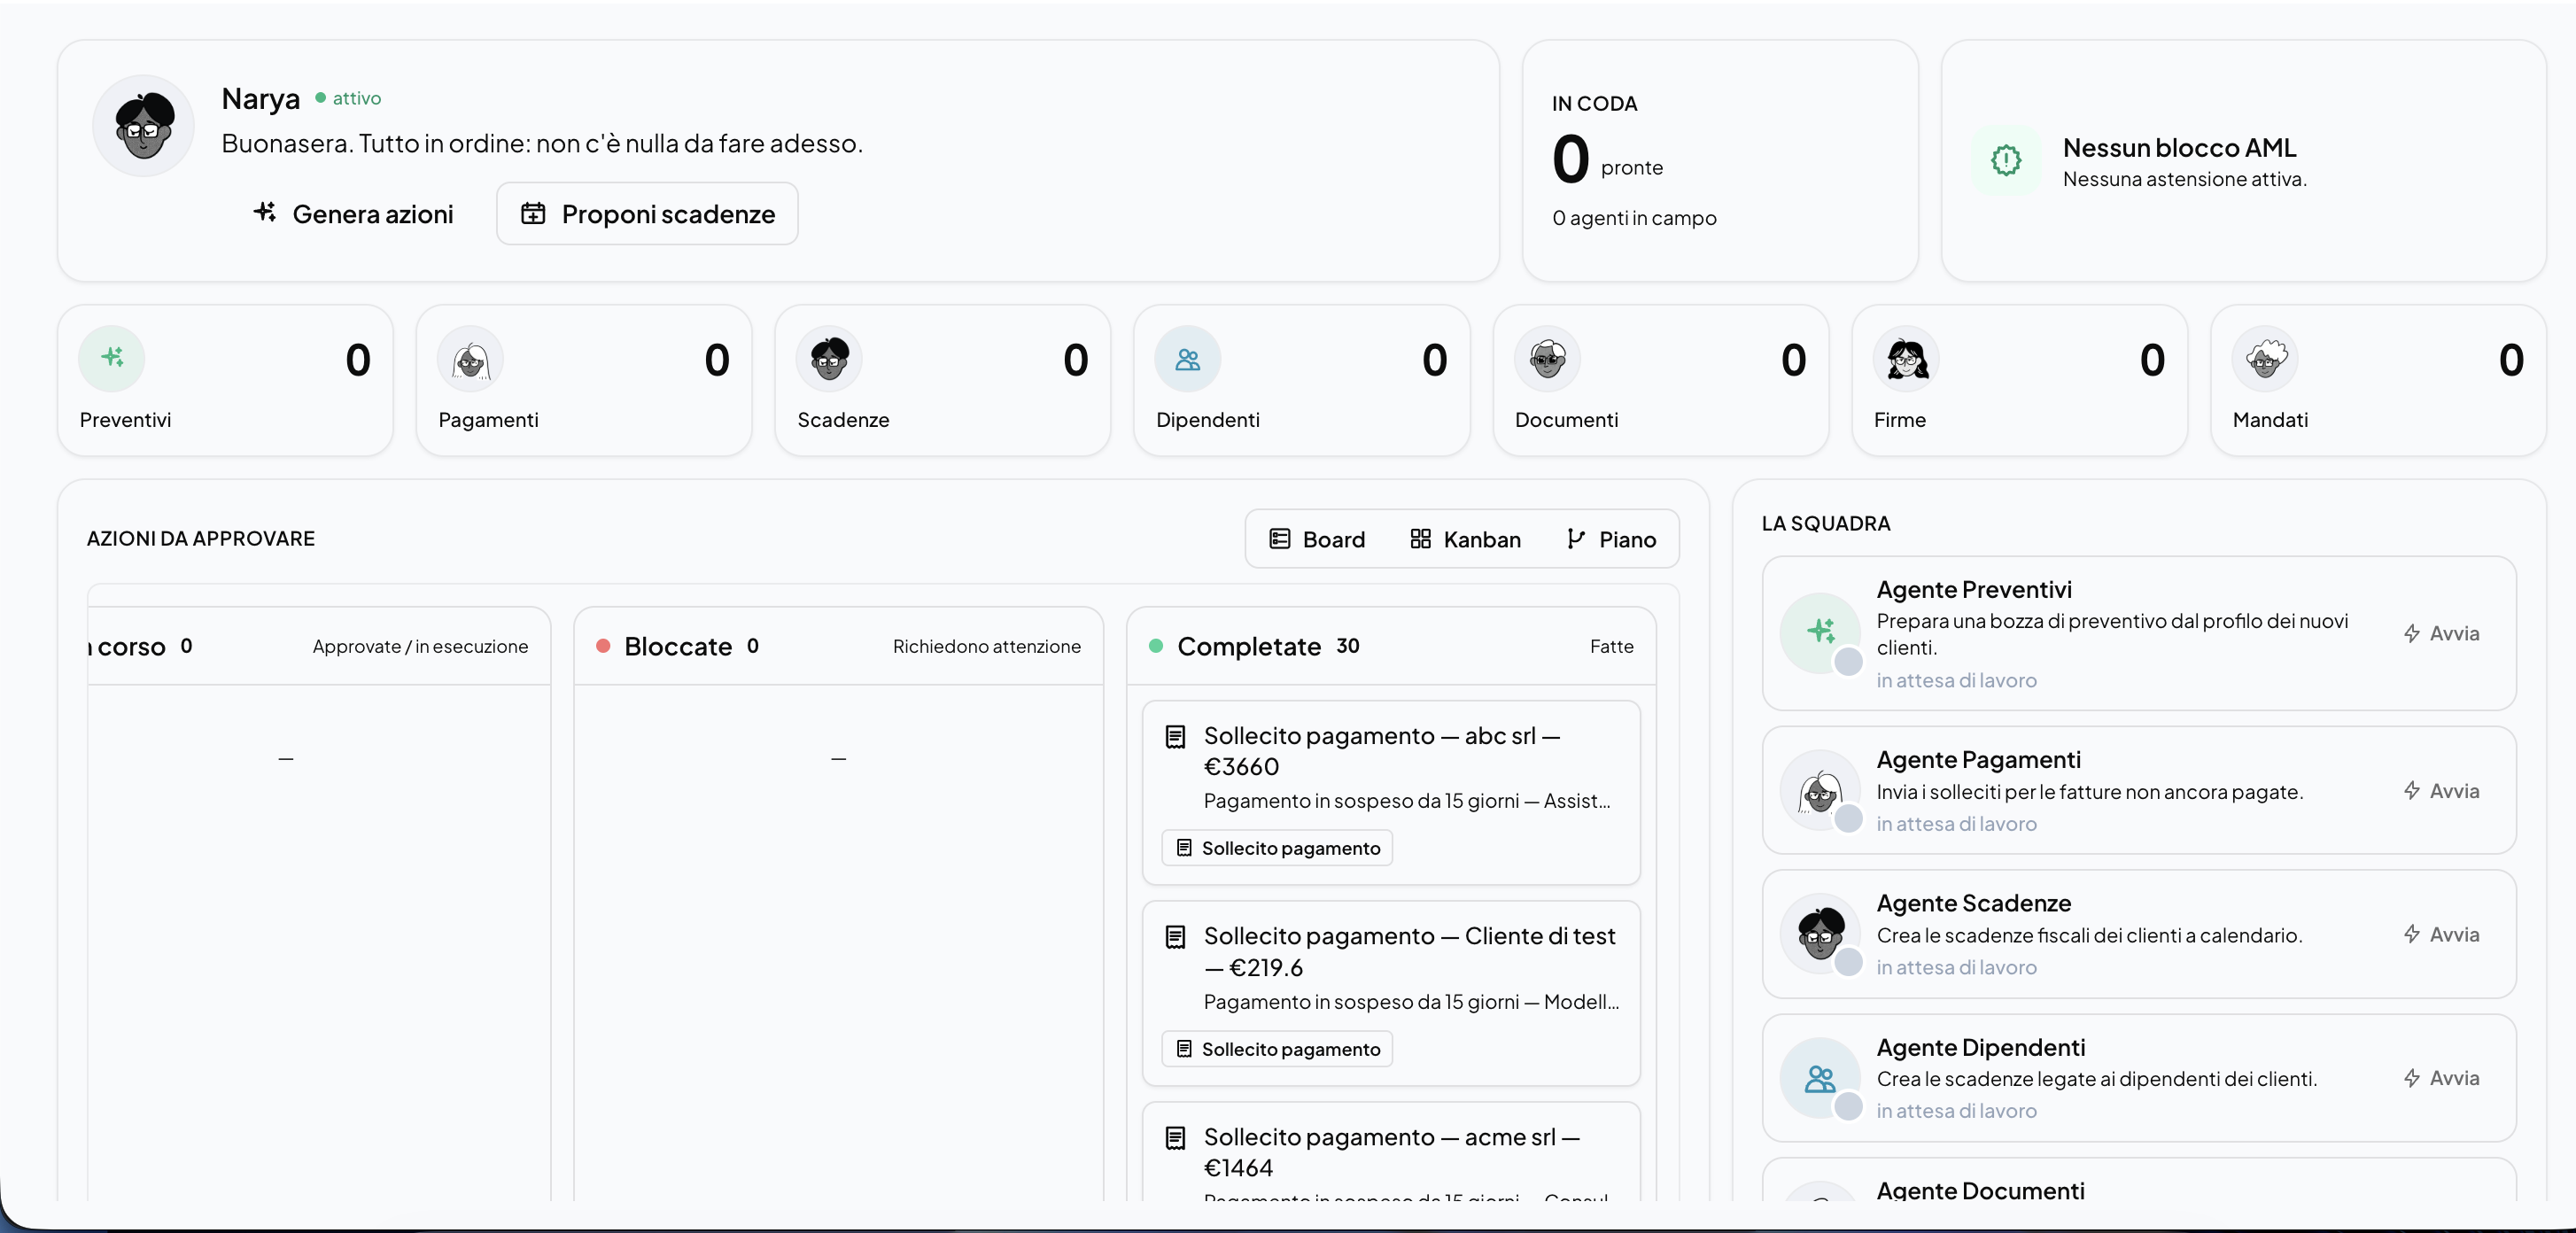The height and width of the screenshot is (1233, 2576).
Task: Click the Scadenze agent avatar
Action: (829, 358)
